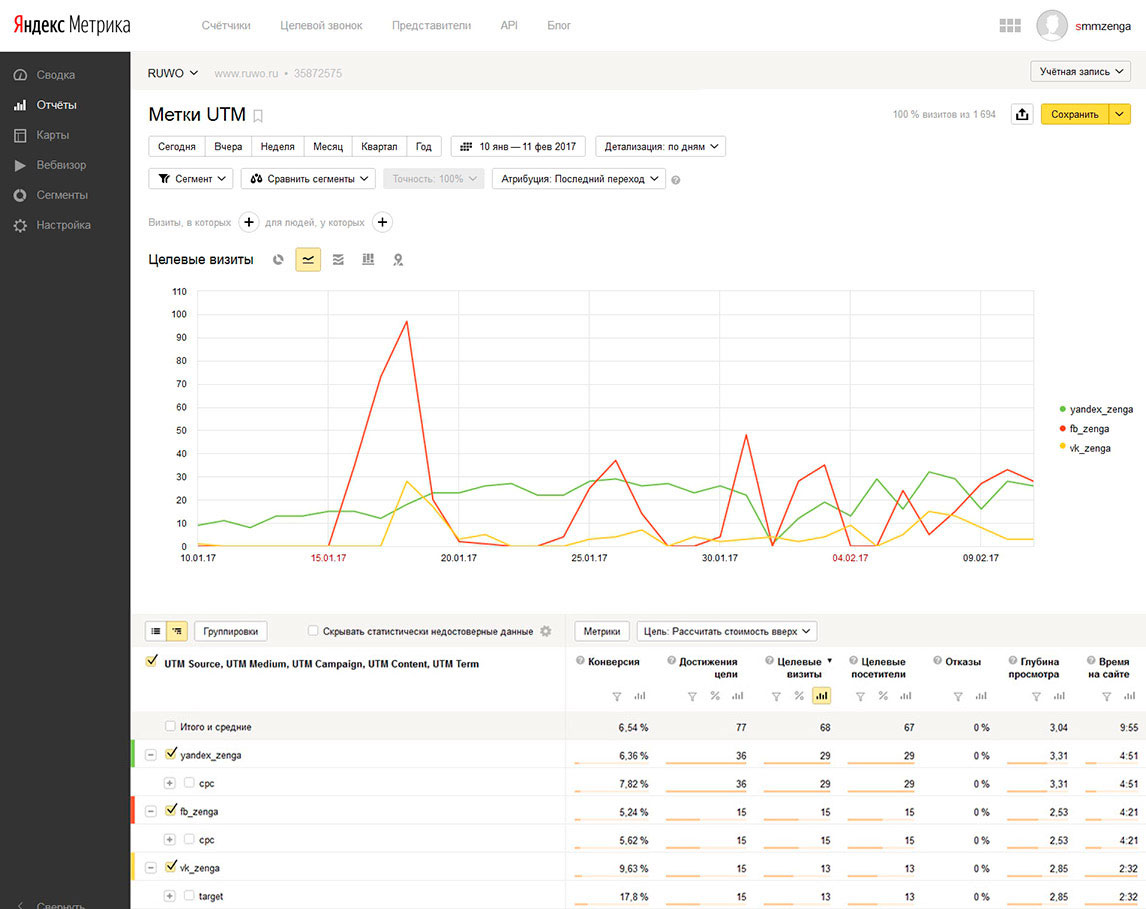
Task: Open statistical data settings gear
Action: (x=545, y=631)
